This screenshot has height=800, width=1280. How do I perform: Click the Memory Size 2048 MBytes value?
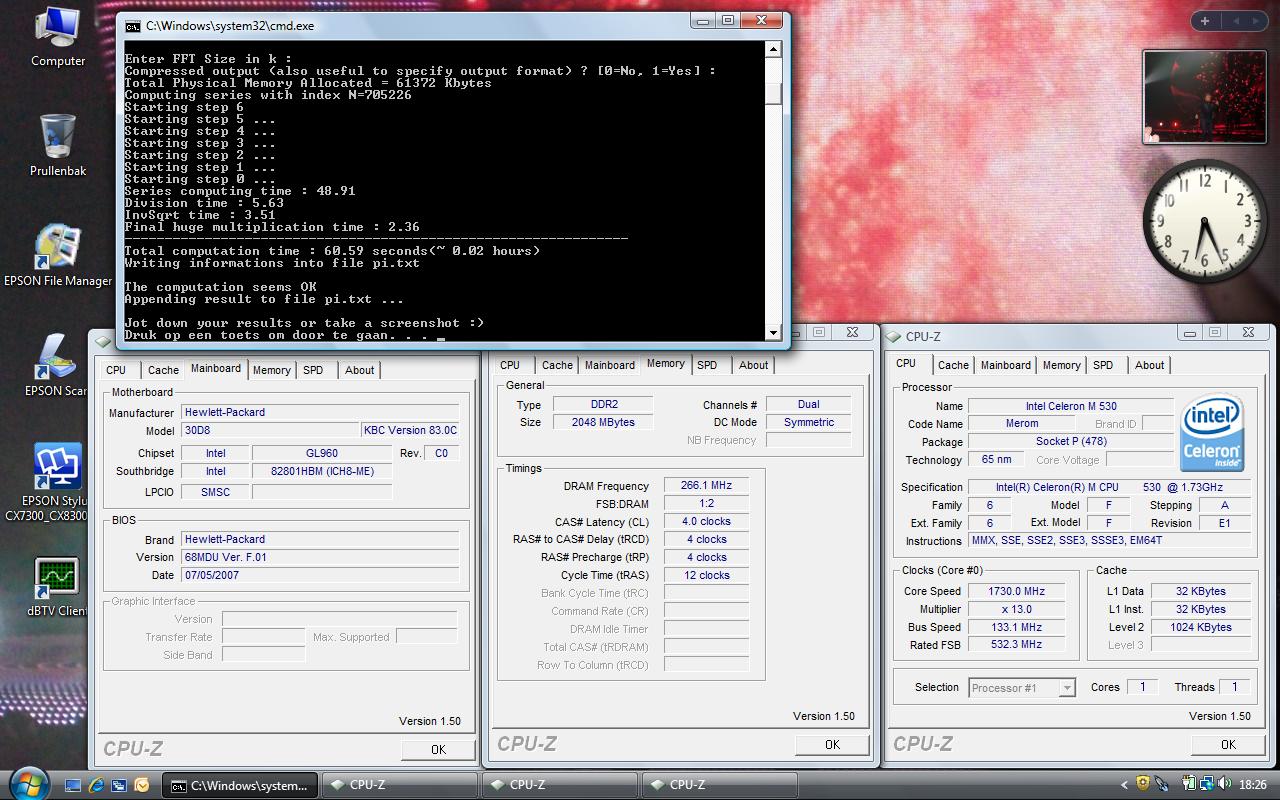[603, 422]
